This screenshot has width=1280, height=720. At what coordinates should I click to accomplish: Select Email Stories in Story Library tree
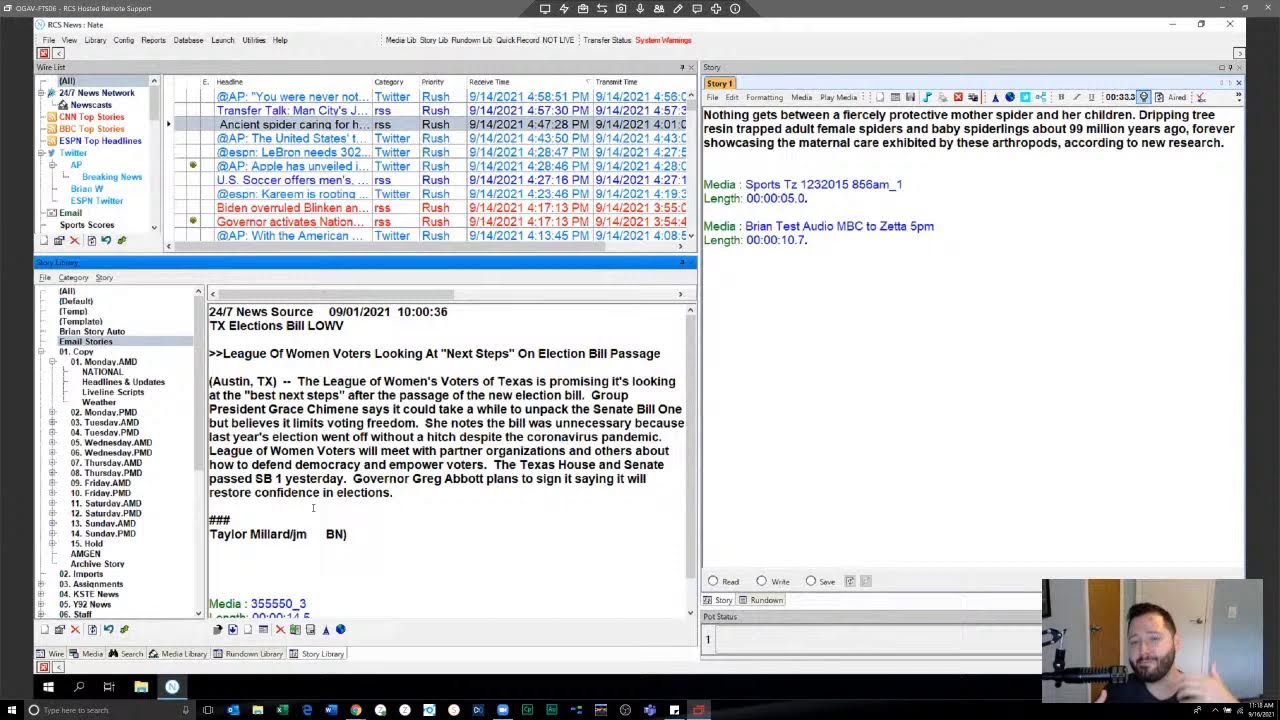(x=85, y=341)
